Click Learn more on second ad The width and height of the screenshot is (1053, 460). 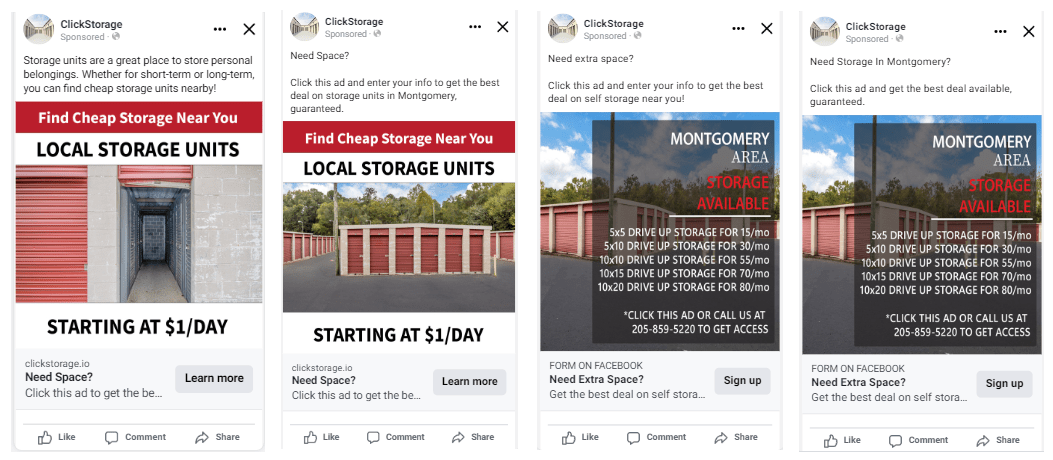coord(469,381)
